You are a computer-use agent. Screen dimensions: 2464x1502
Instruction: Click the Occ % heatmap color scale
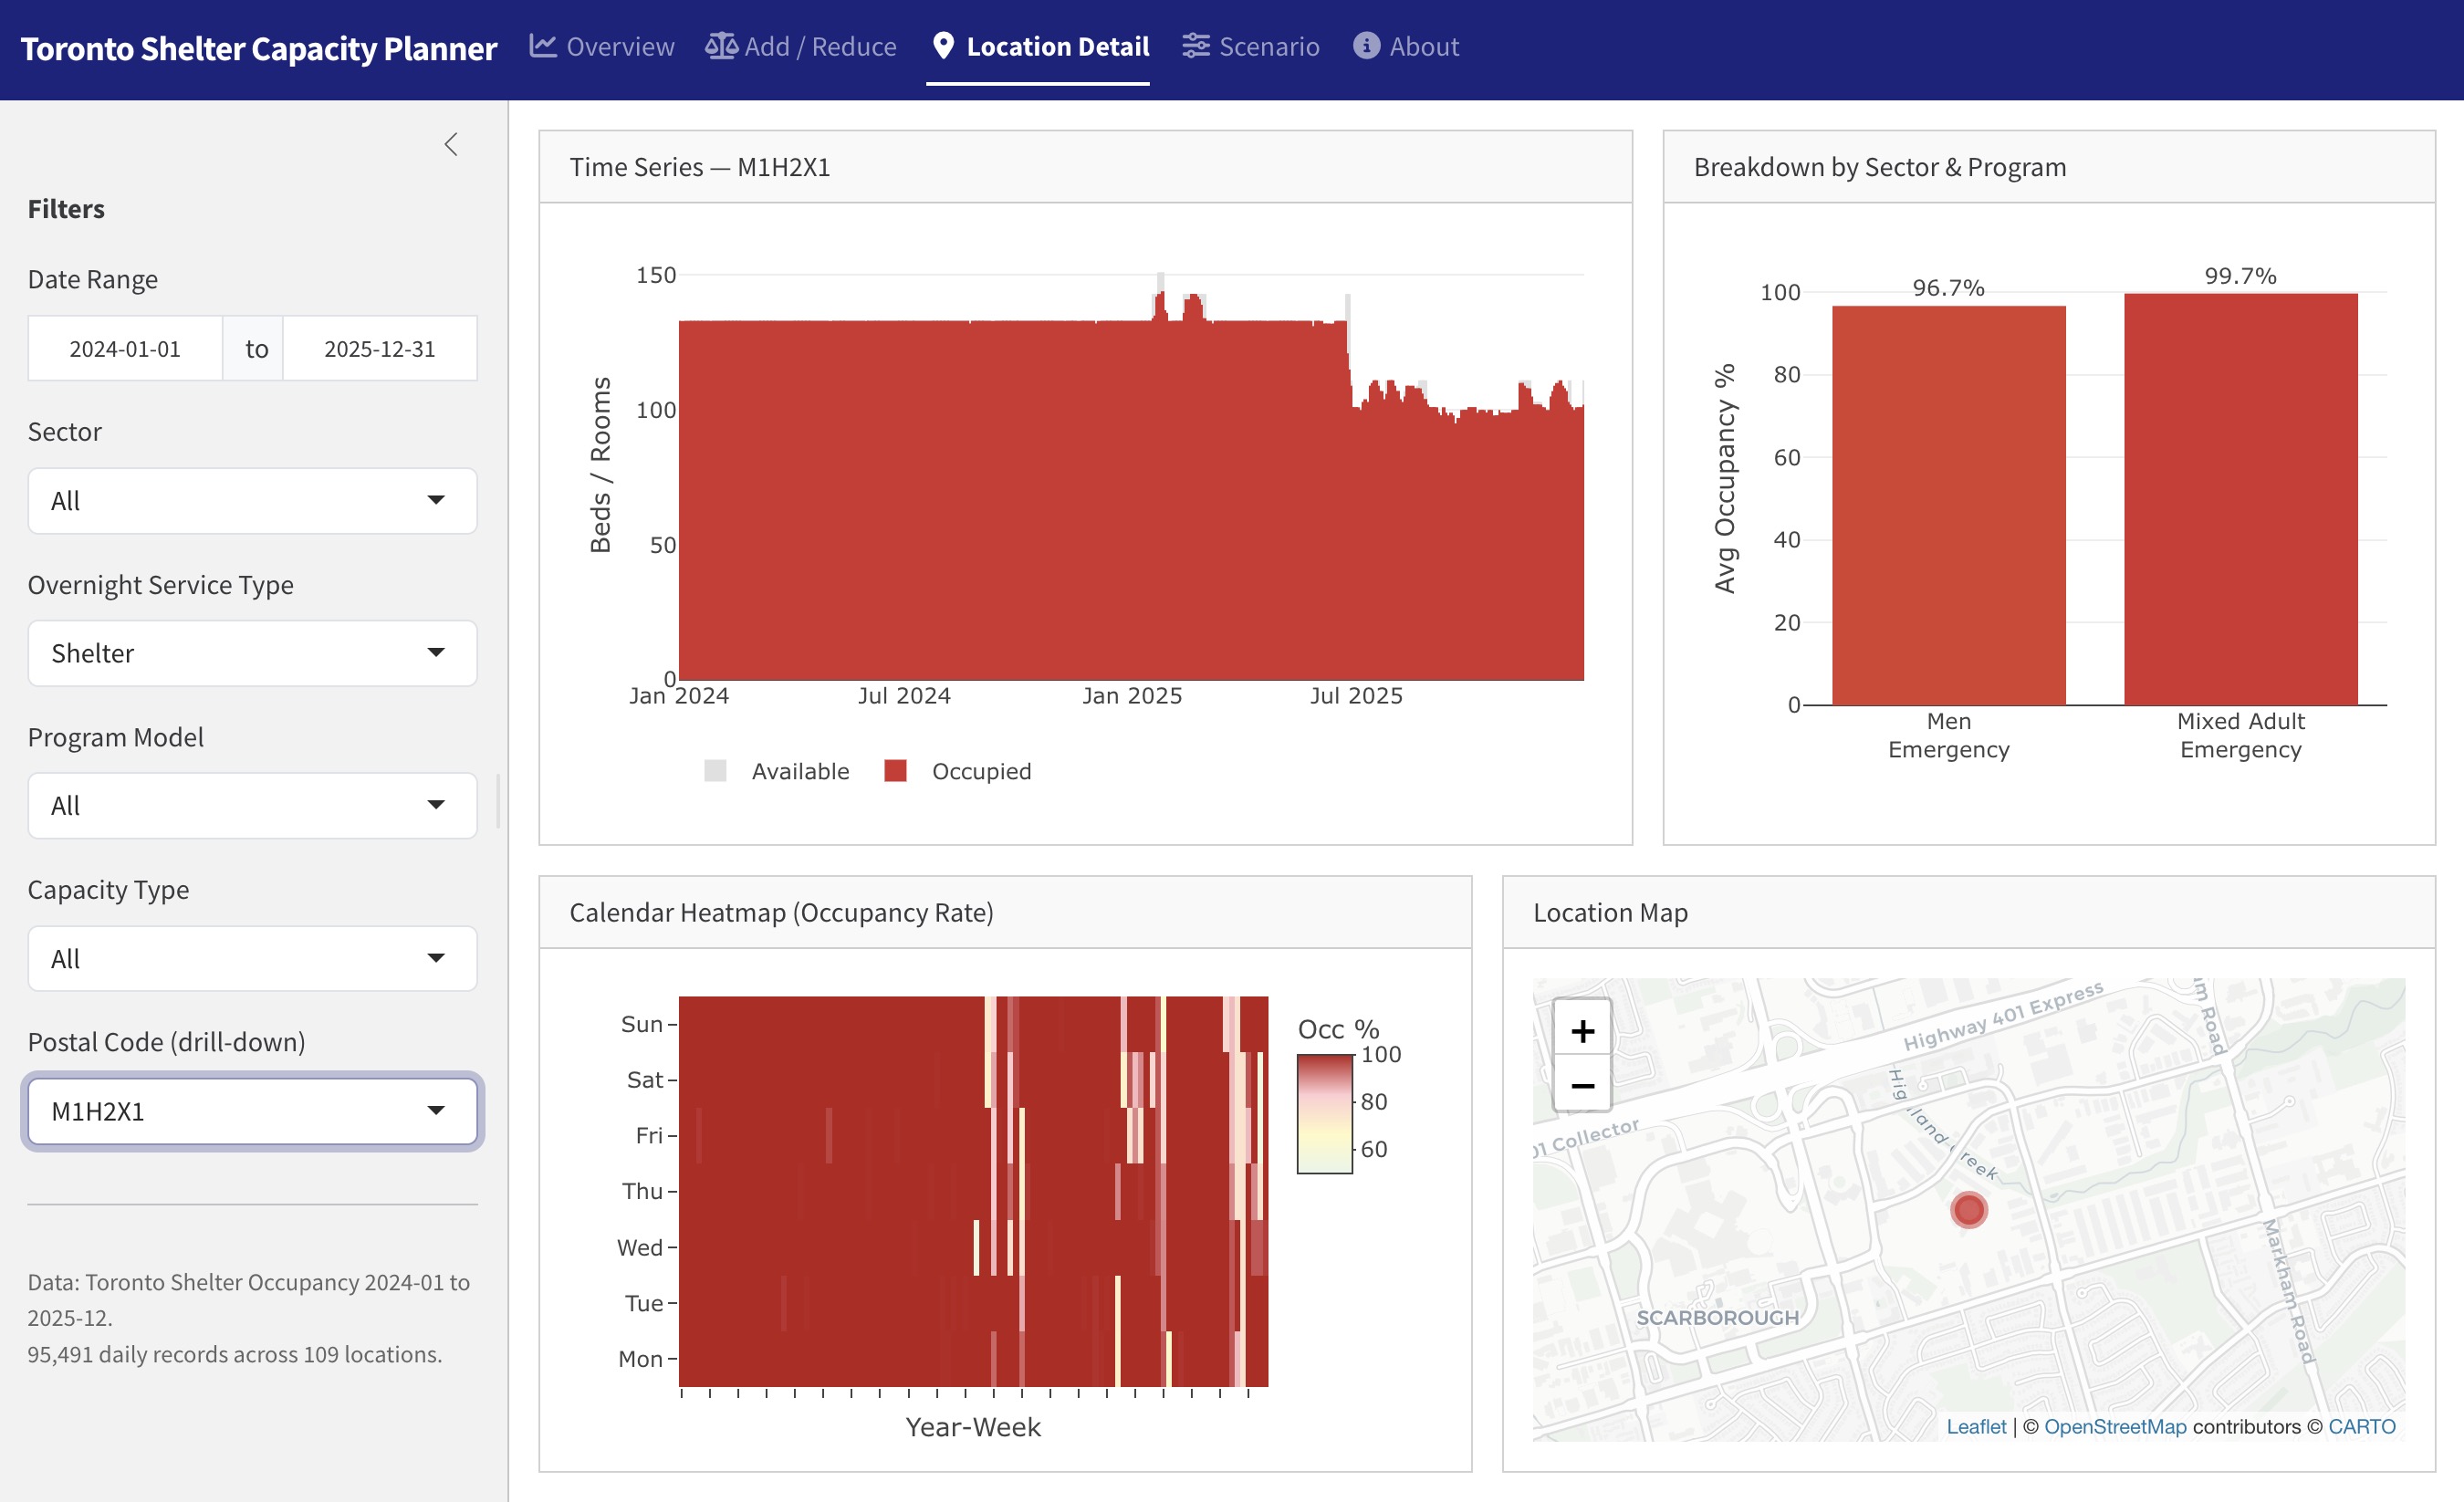[1324, 1113]
